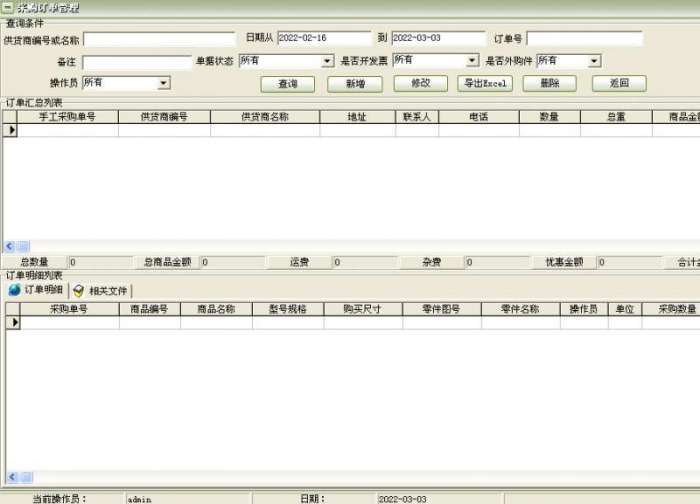Click the 日期从 start date field
Screen dimensions: 700x504
[324, 38]
